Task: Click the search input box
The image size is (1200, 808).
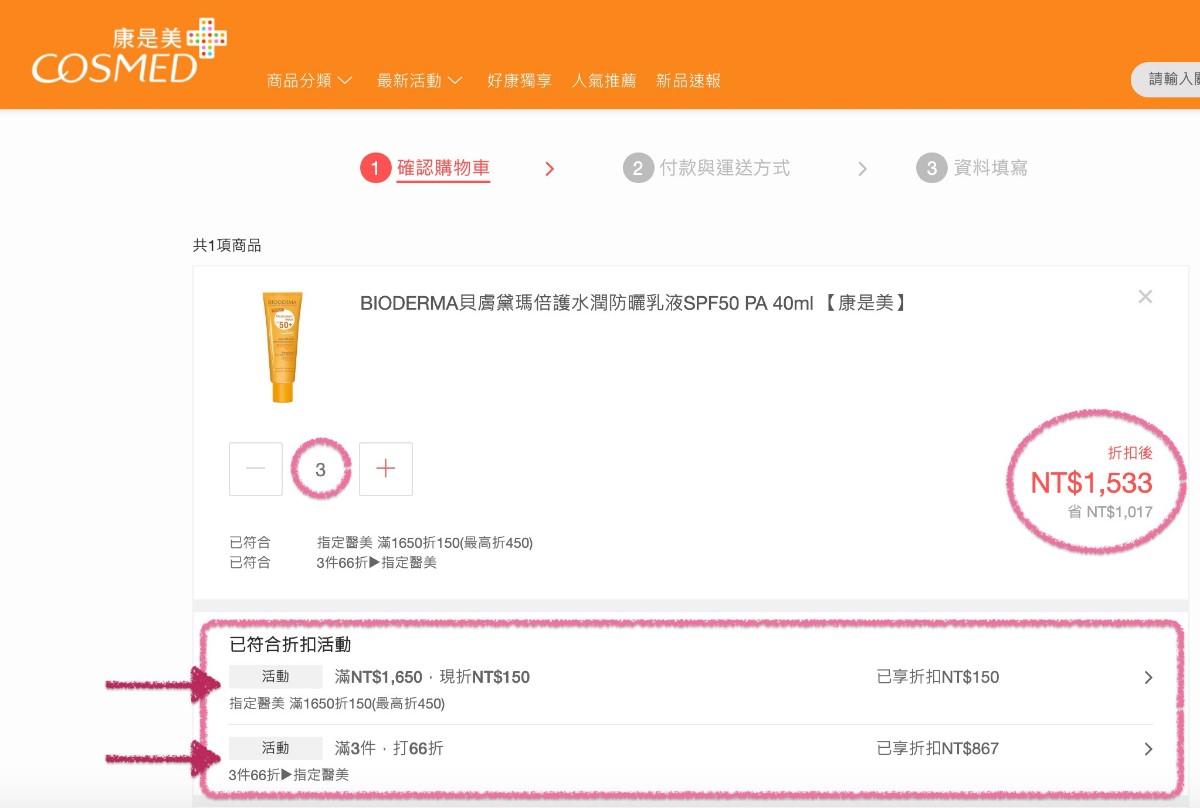Action: coord(1170,80)
